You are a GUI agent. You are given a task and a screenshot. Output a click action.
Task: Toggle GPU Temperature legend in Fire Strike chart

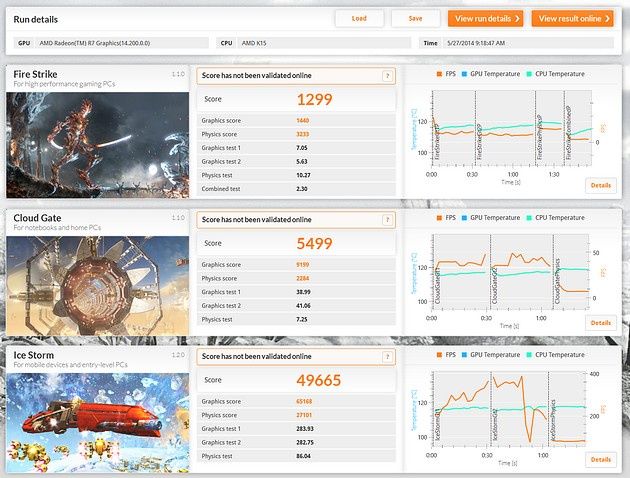pos(491,74)
